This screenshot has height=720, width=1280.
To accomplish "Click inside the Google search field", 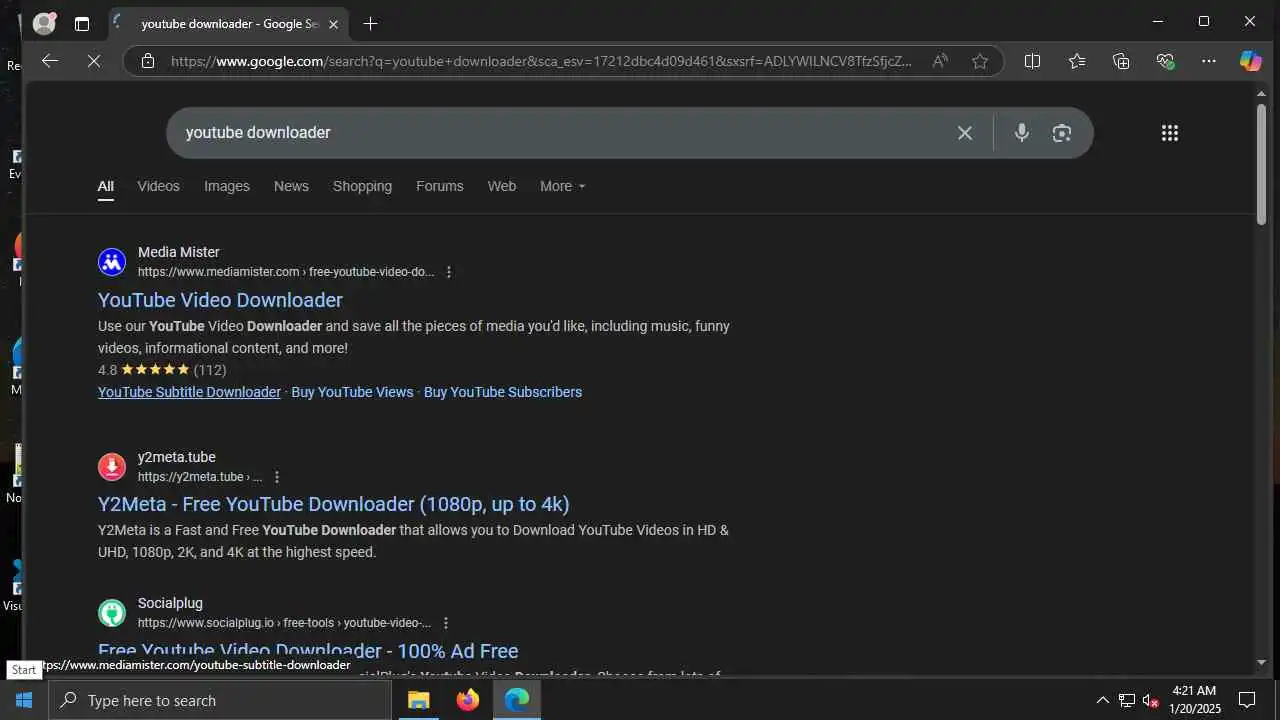I will 560,133.
